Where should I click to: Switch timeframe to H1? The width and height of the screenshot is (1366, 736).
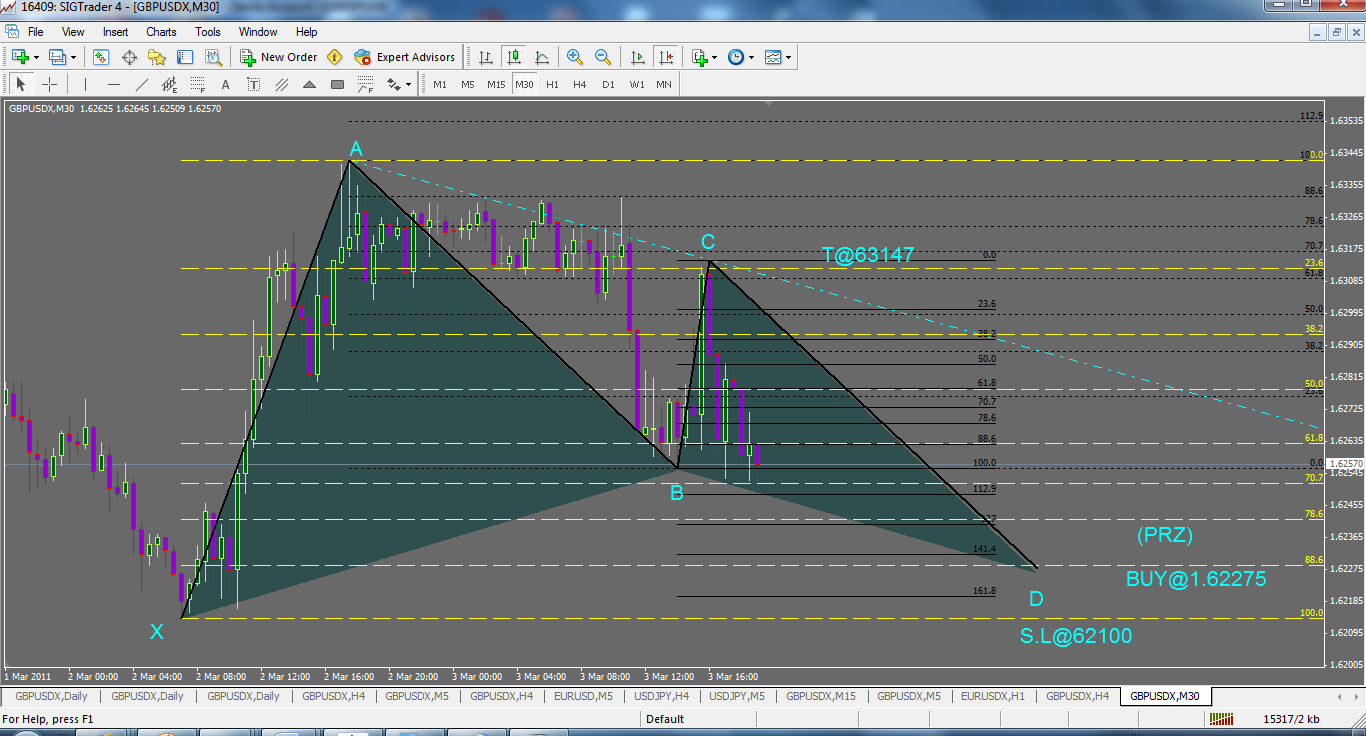(552, 84)
